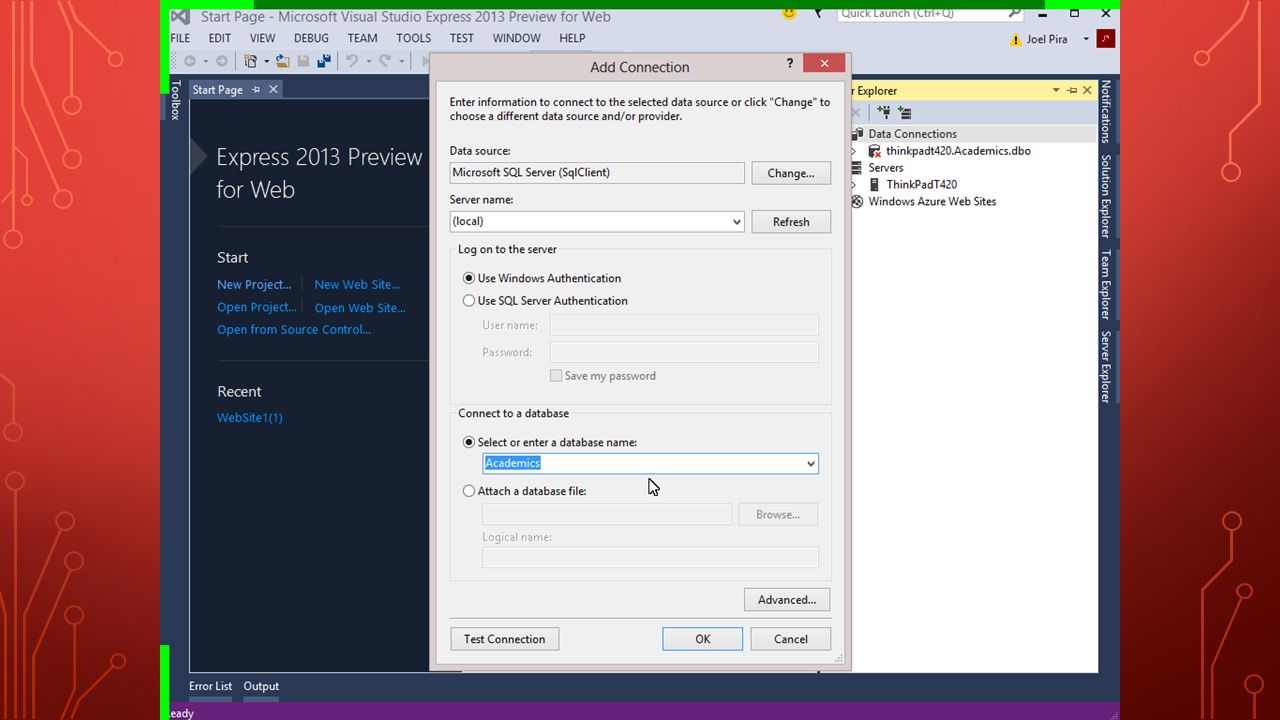Click the Redo toolbar icon
Viewport: 1280px width, 720px height.
coord(384,61)
